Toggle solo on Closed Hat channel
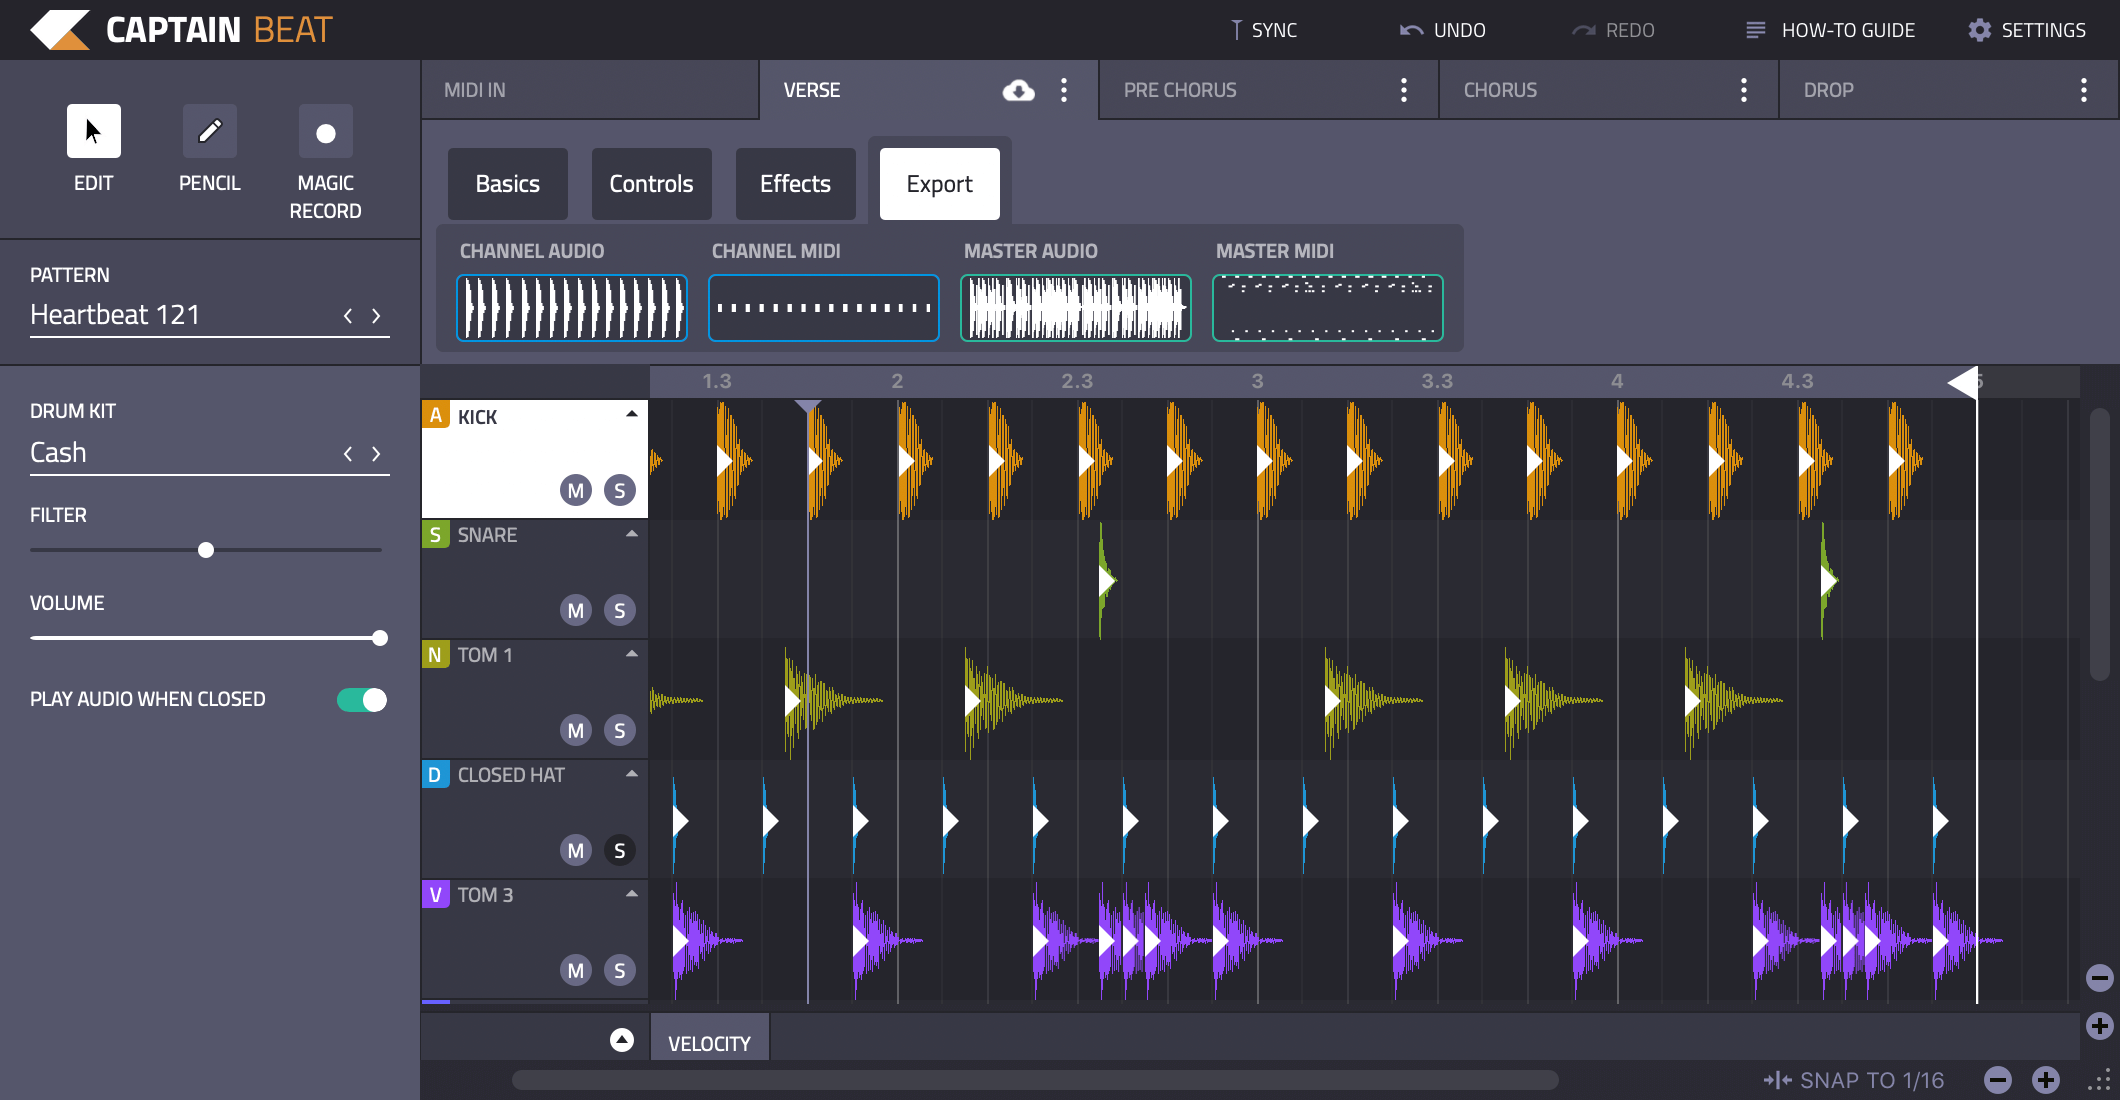 tap(620, 850)
